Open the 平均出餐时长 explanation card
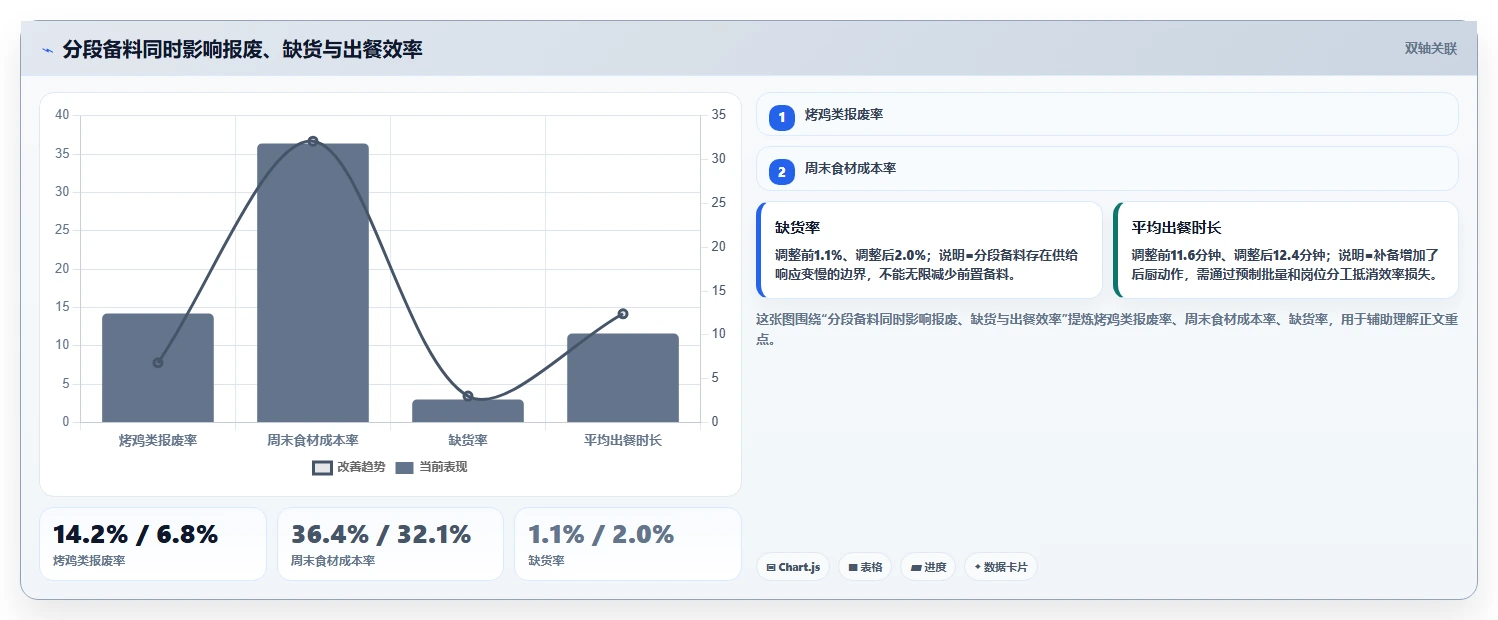This screenshot has width=1498, height=620. 1285,250
